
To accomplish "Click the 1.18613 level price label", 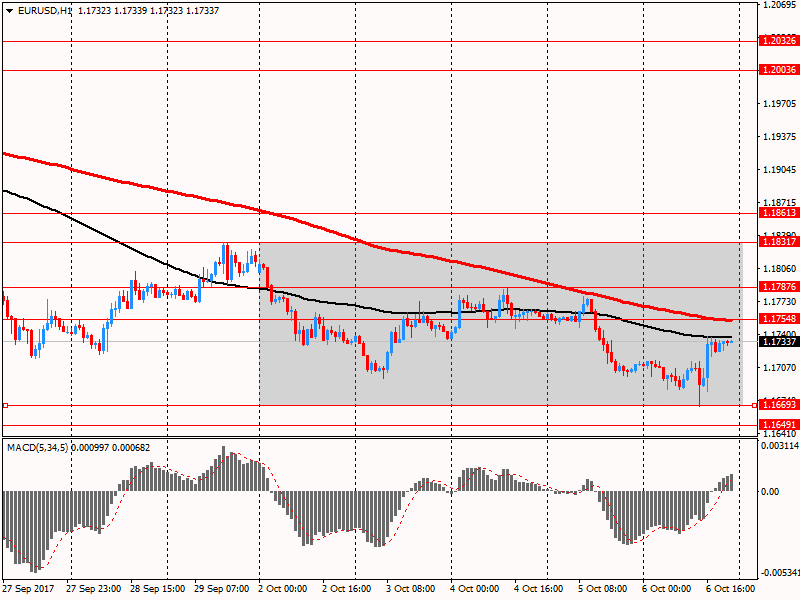I will tap(778, 213).
